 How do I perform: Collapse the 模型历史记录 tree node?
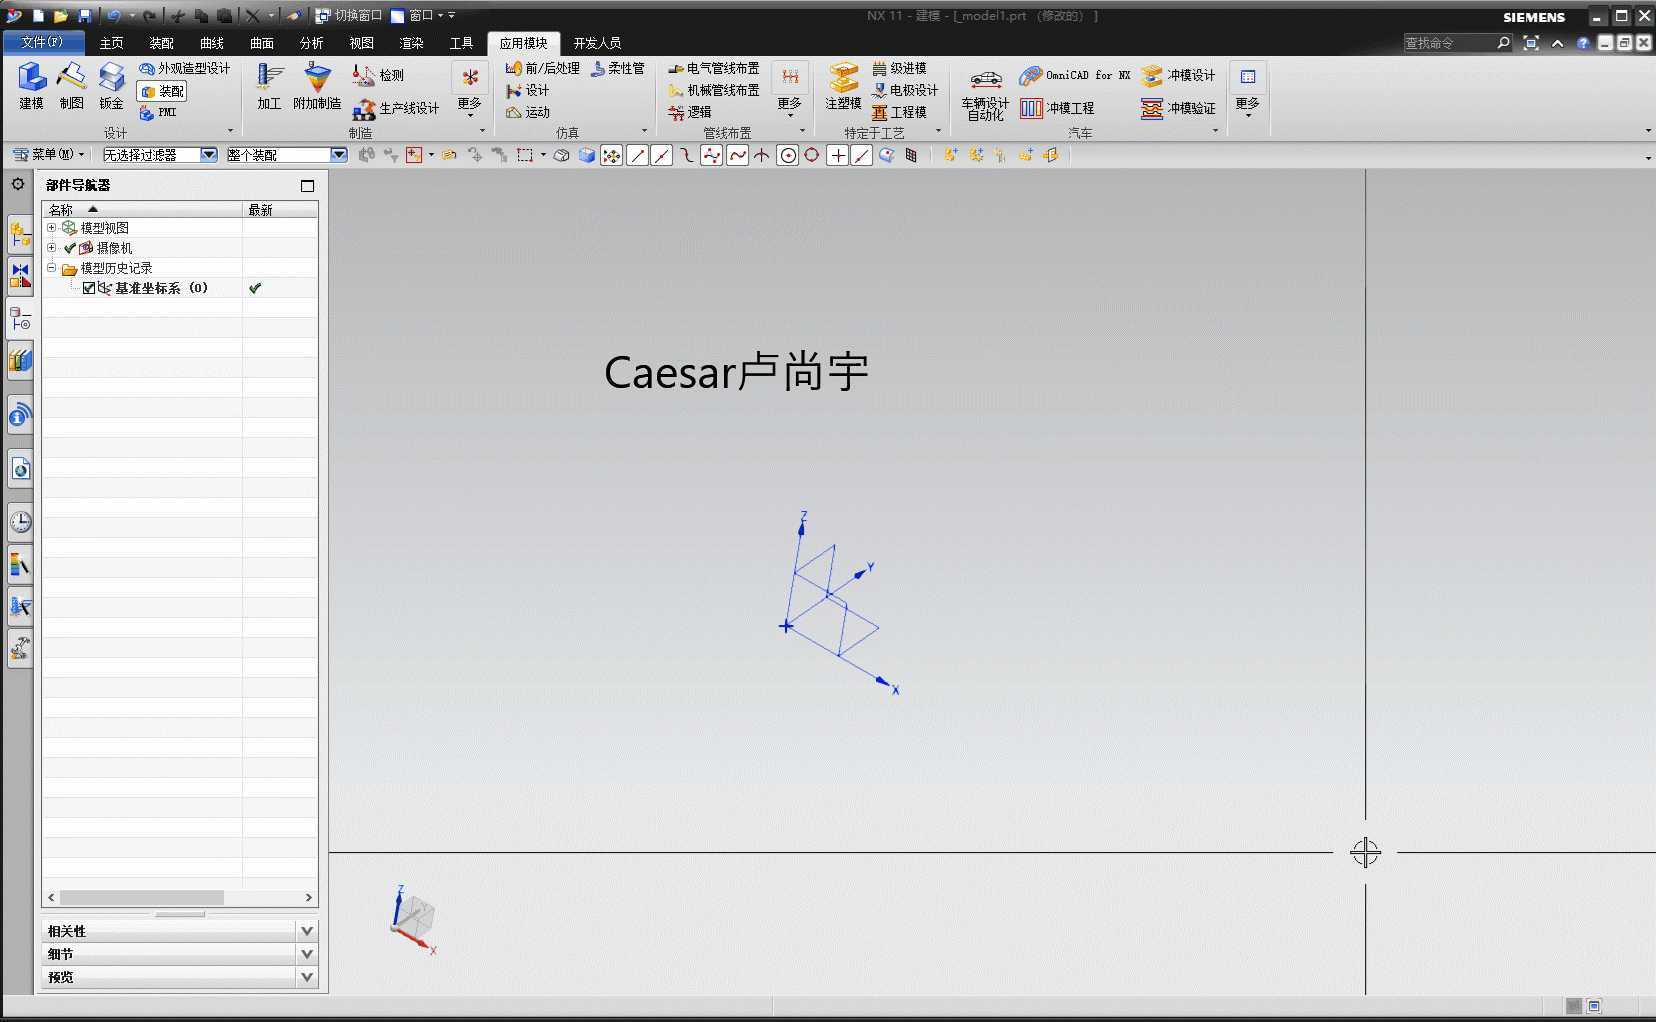pyautogui.click(x=51, y=268)
